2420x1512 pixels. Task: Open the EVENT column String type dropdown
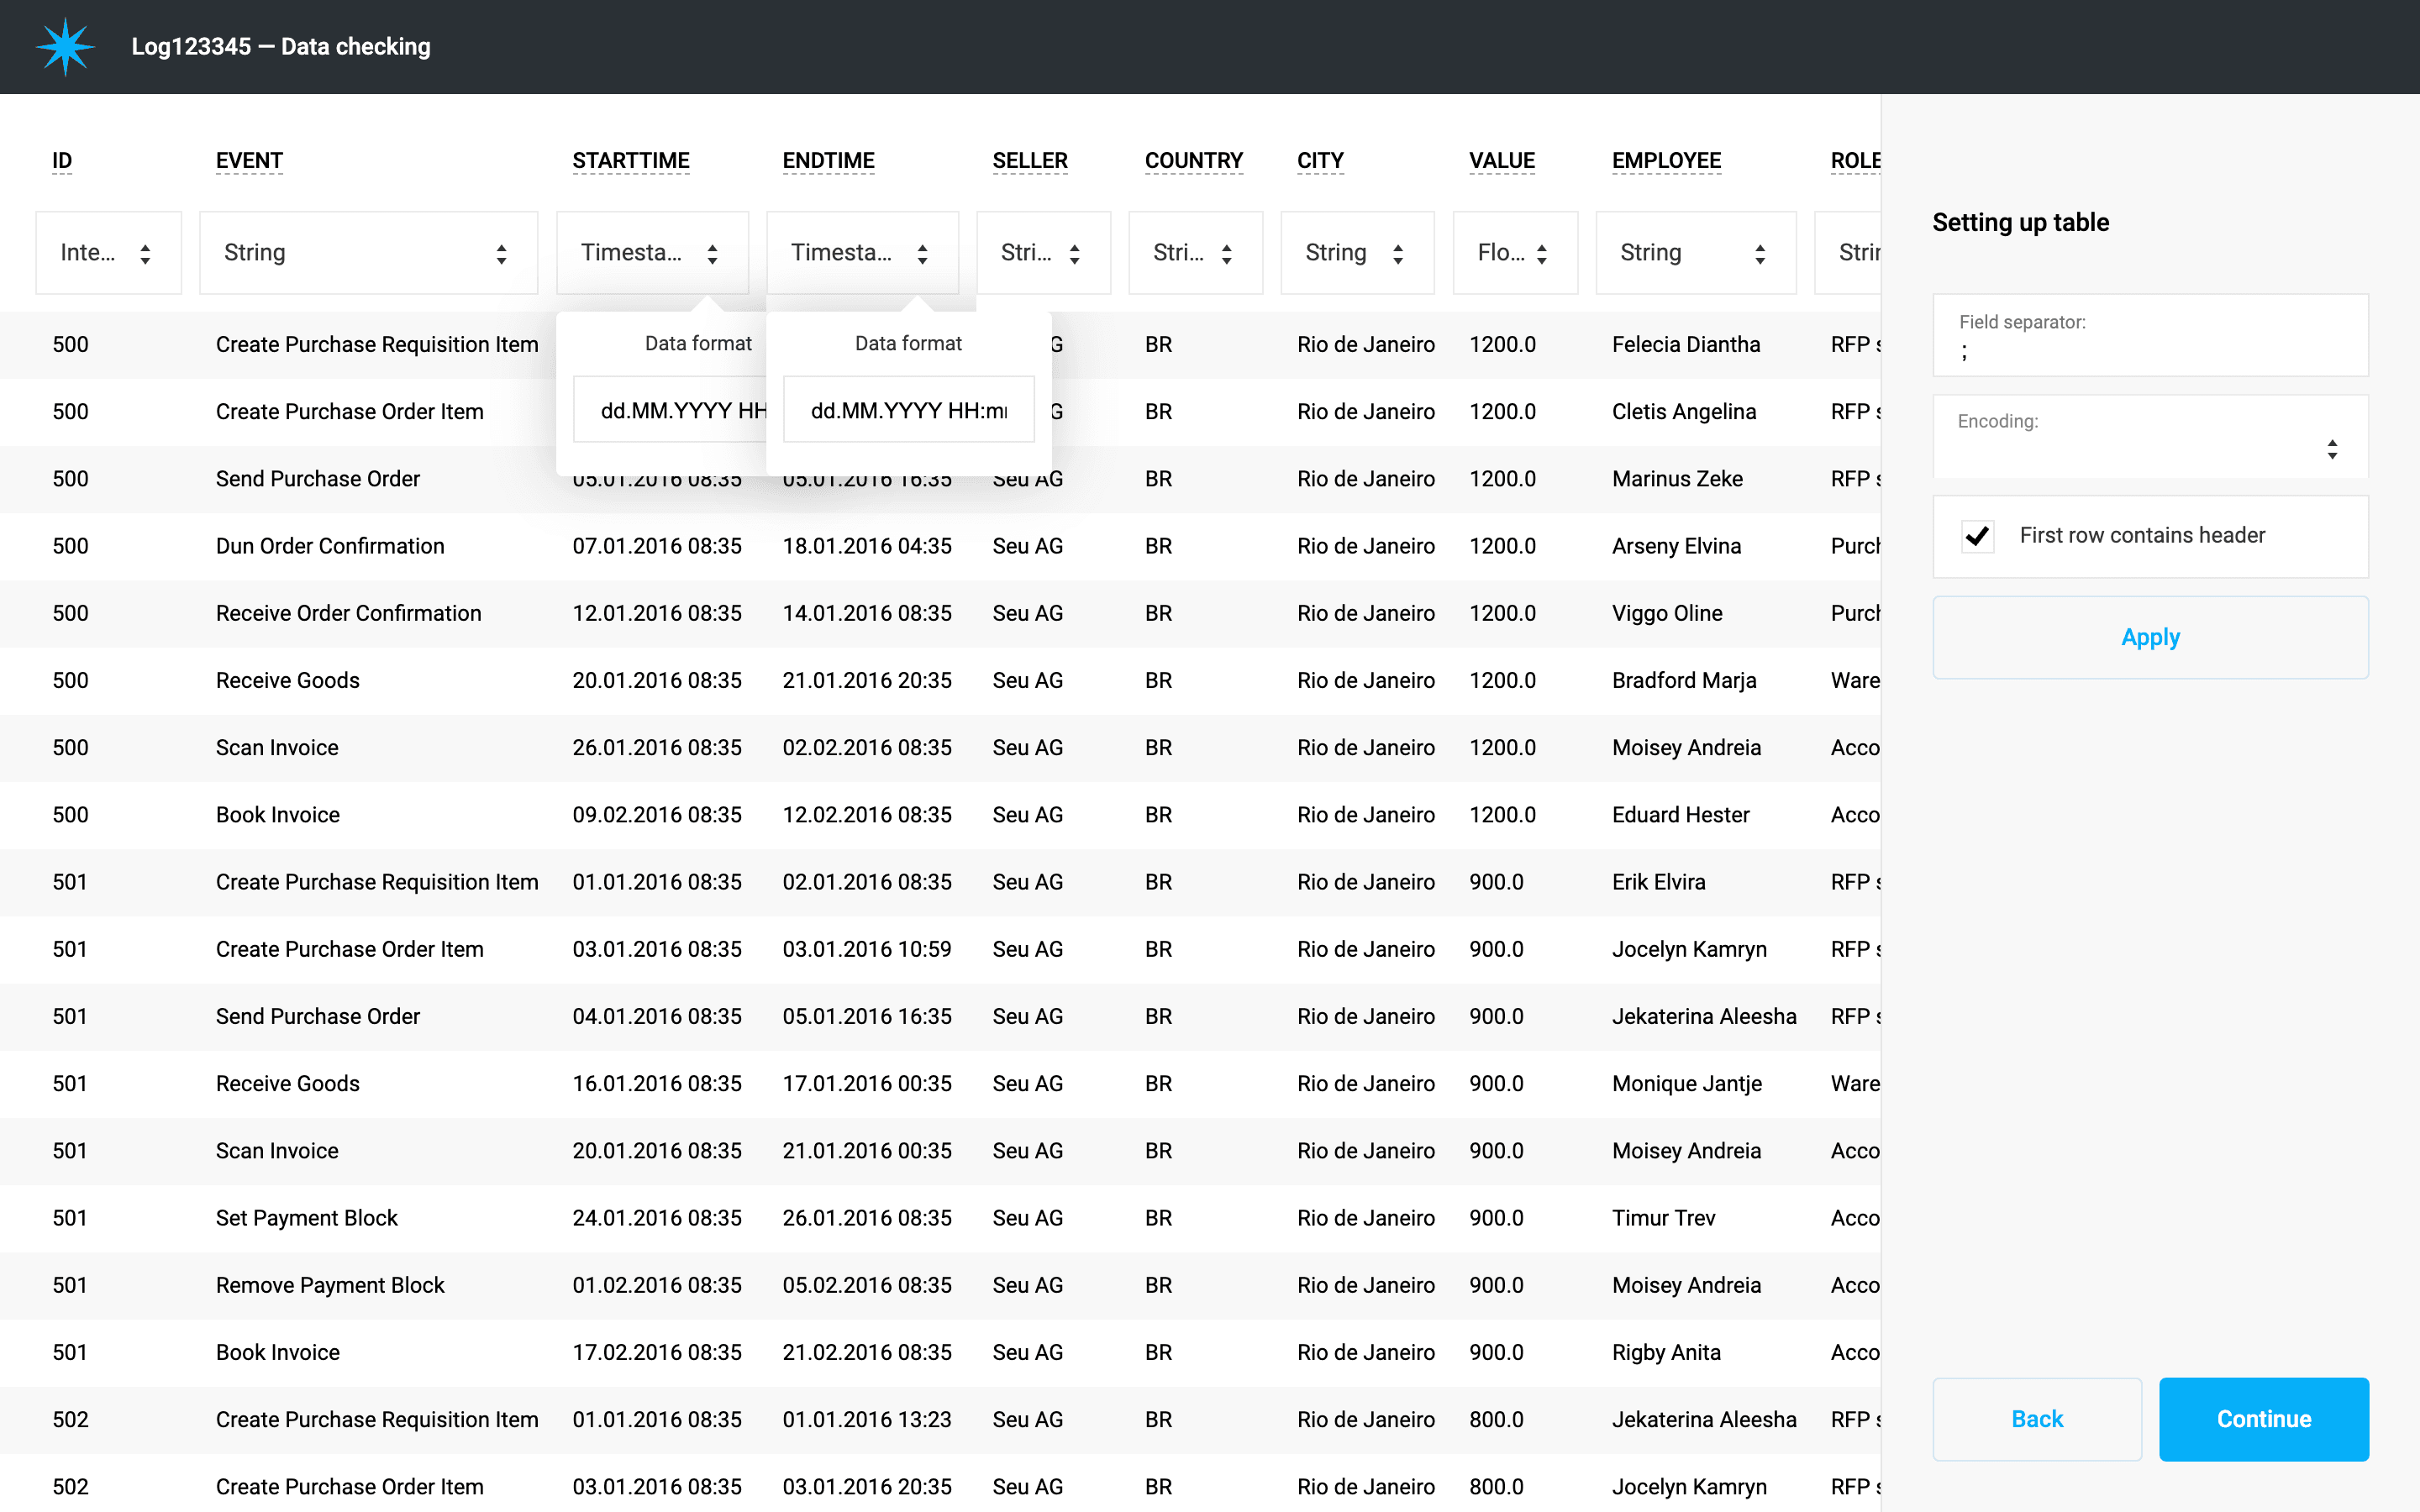click(x=368, y=253)
